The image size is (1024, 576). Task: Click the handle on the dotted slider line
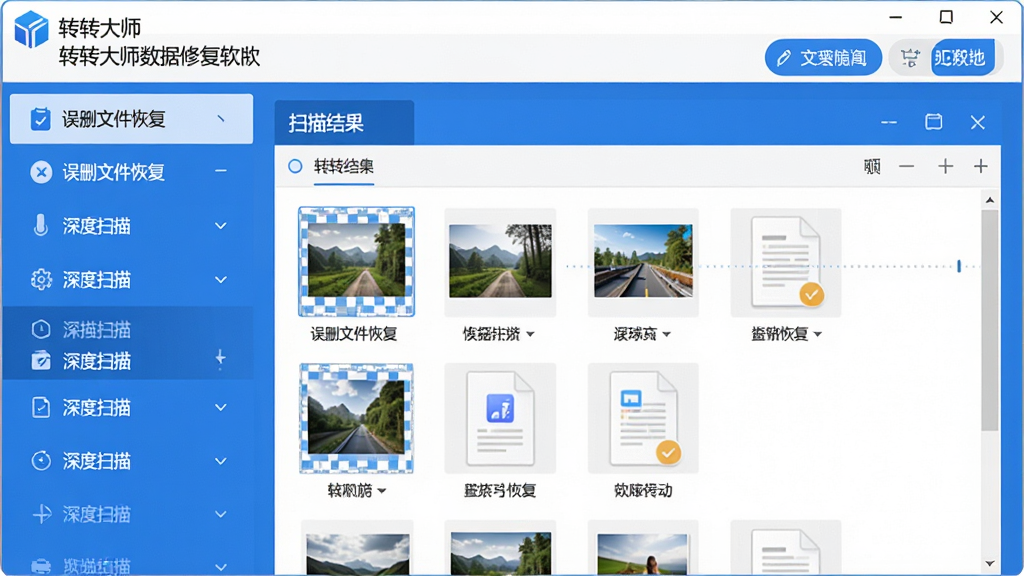959,266
